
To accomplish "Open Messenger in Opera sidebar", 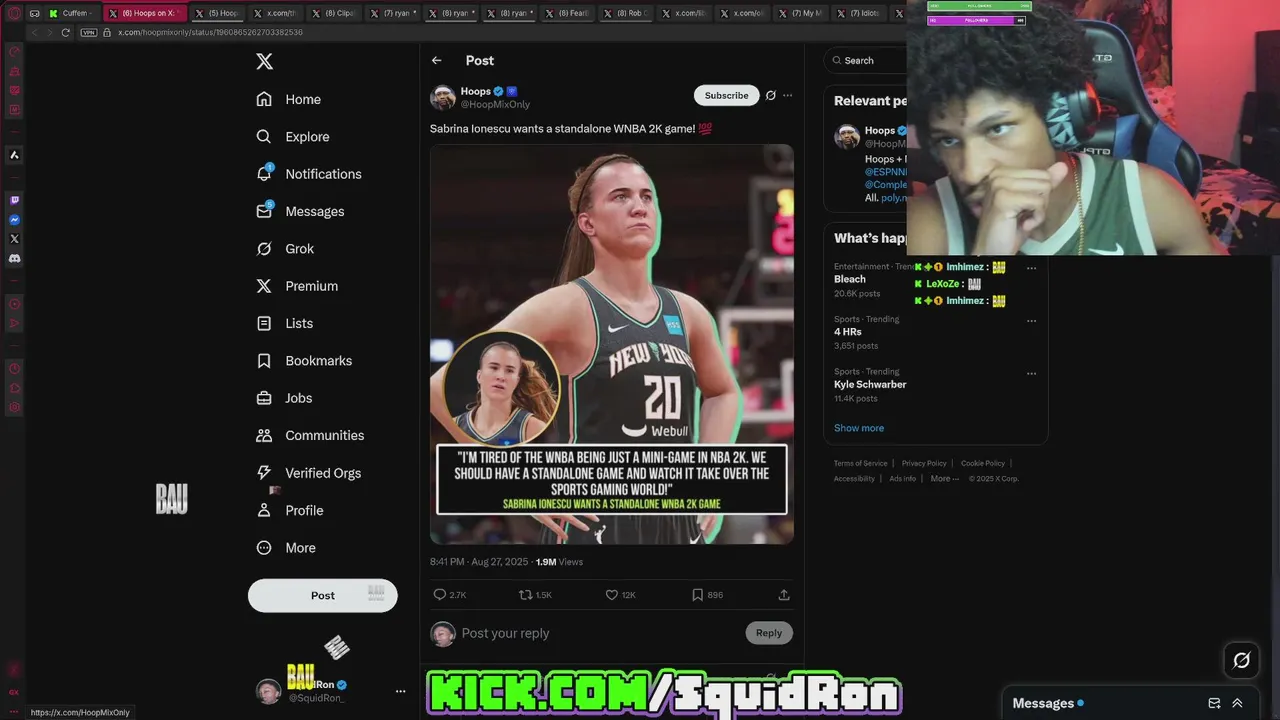I will point(14,220).
